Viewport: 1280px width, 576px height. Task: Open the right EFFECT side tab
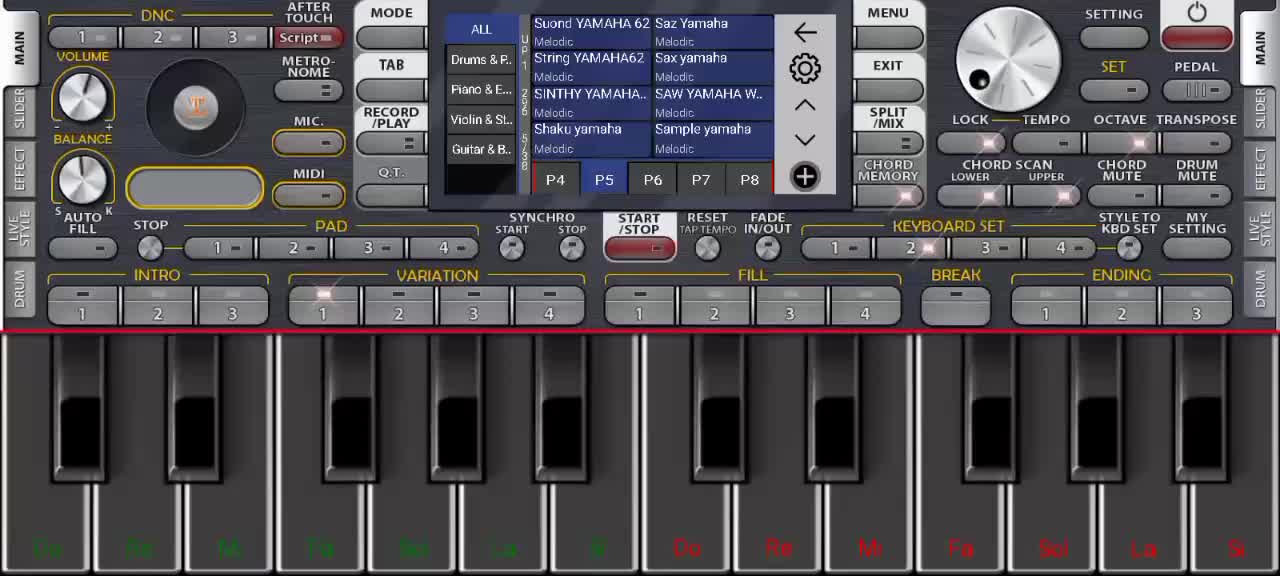1260,170
